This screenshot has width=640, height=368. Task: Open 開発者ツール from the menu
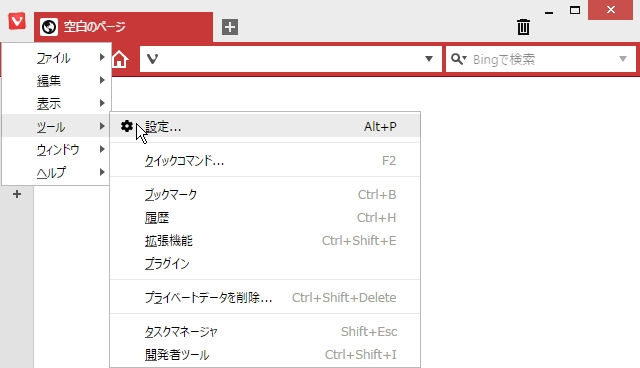point(265,355)
